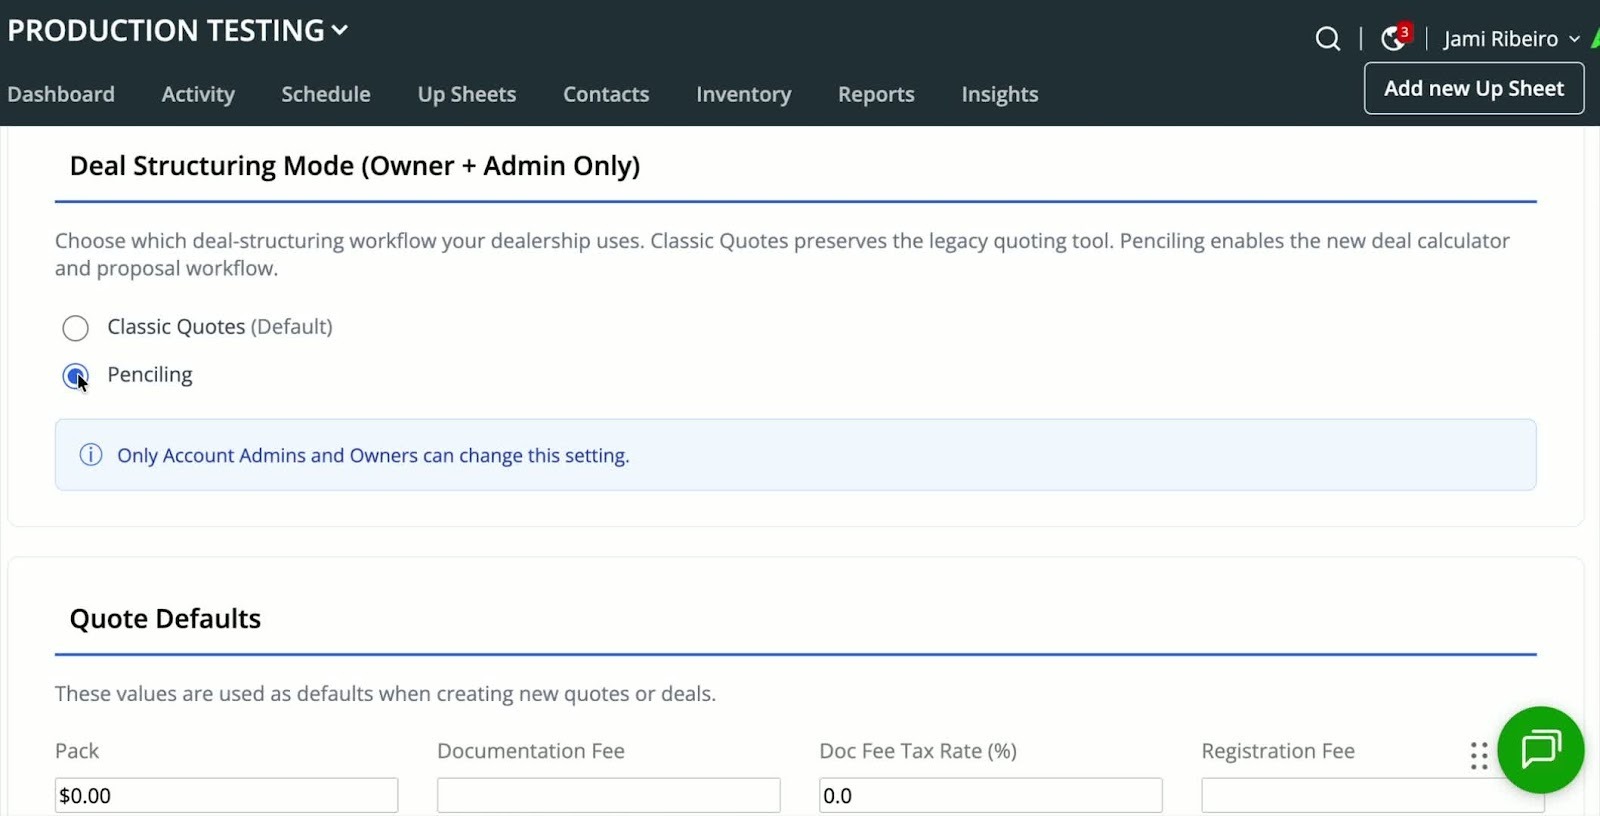Select Classic Quotes radio option

(x=76, y=328)
